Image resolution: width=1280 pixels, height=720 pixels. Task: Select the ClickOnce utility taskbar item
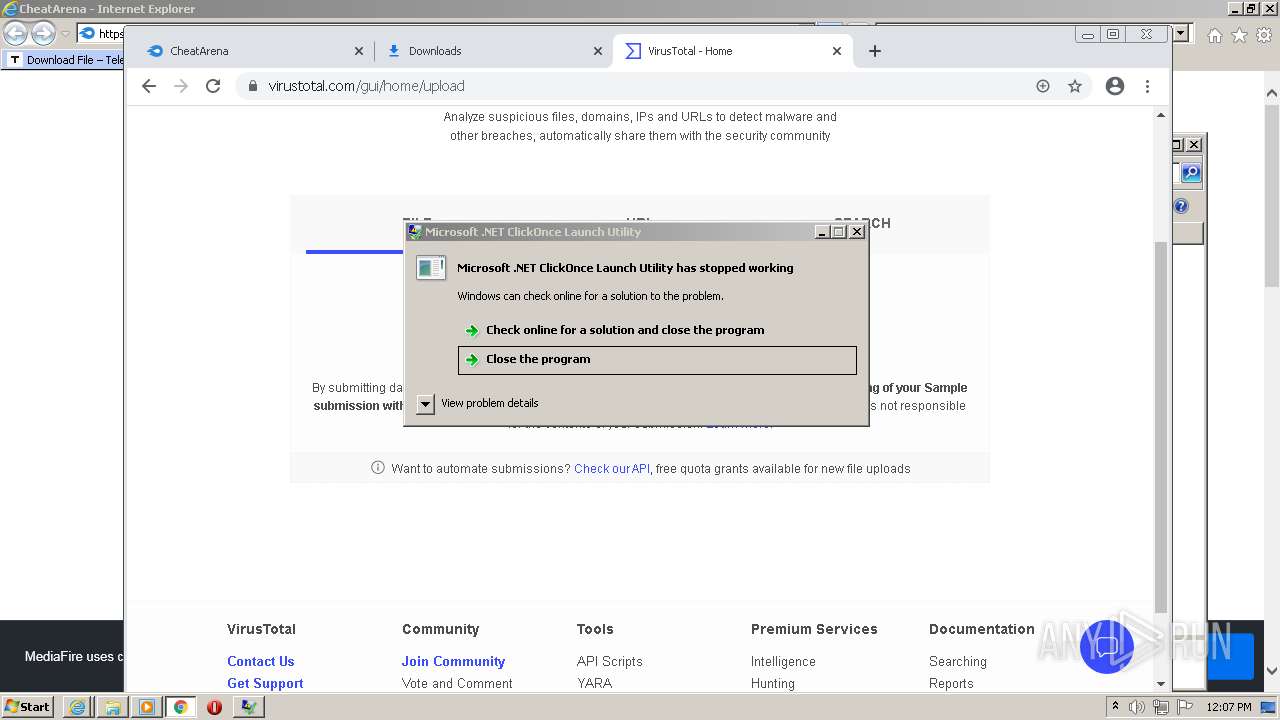click(248, 707)
